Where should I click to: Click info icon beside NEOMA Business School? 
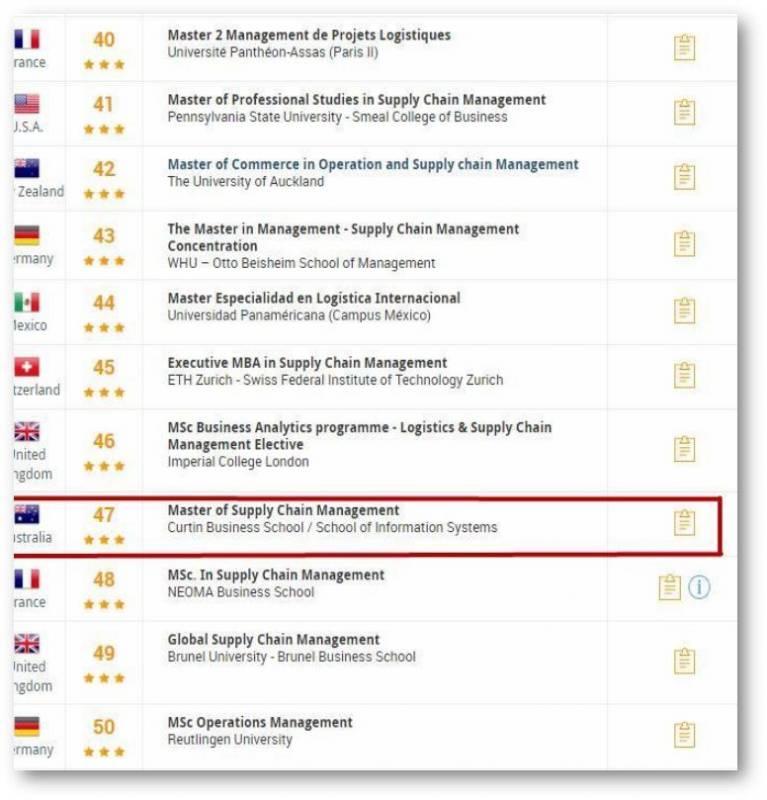pyautogui.click(x=699, y=587)
